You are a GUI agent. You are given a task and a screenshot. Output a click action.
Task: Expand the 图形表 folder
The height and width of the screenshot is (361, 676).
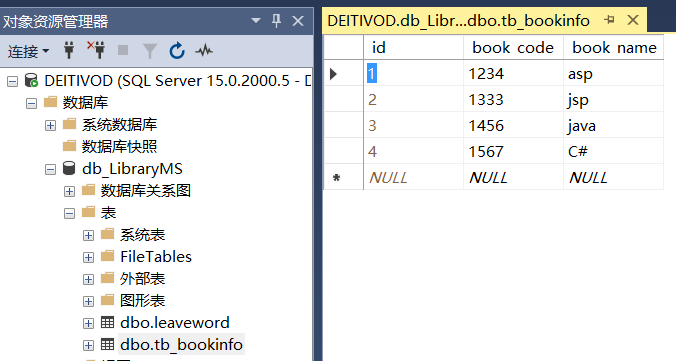pyautogui.click(x=88, y=301)
